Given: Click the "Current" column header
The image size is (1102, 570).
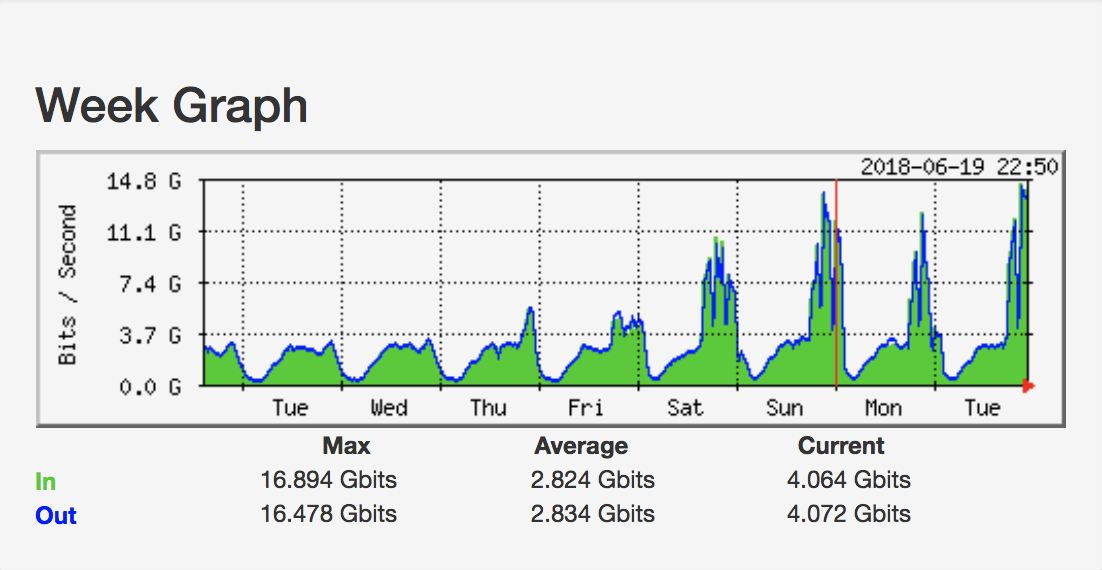Looking at the screenshot, I should click(841, 446).
